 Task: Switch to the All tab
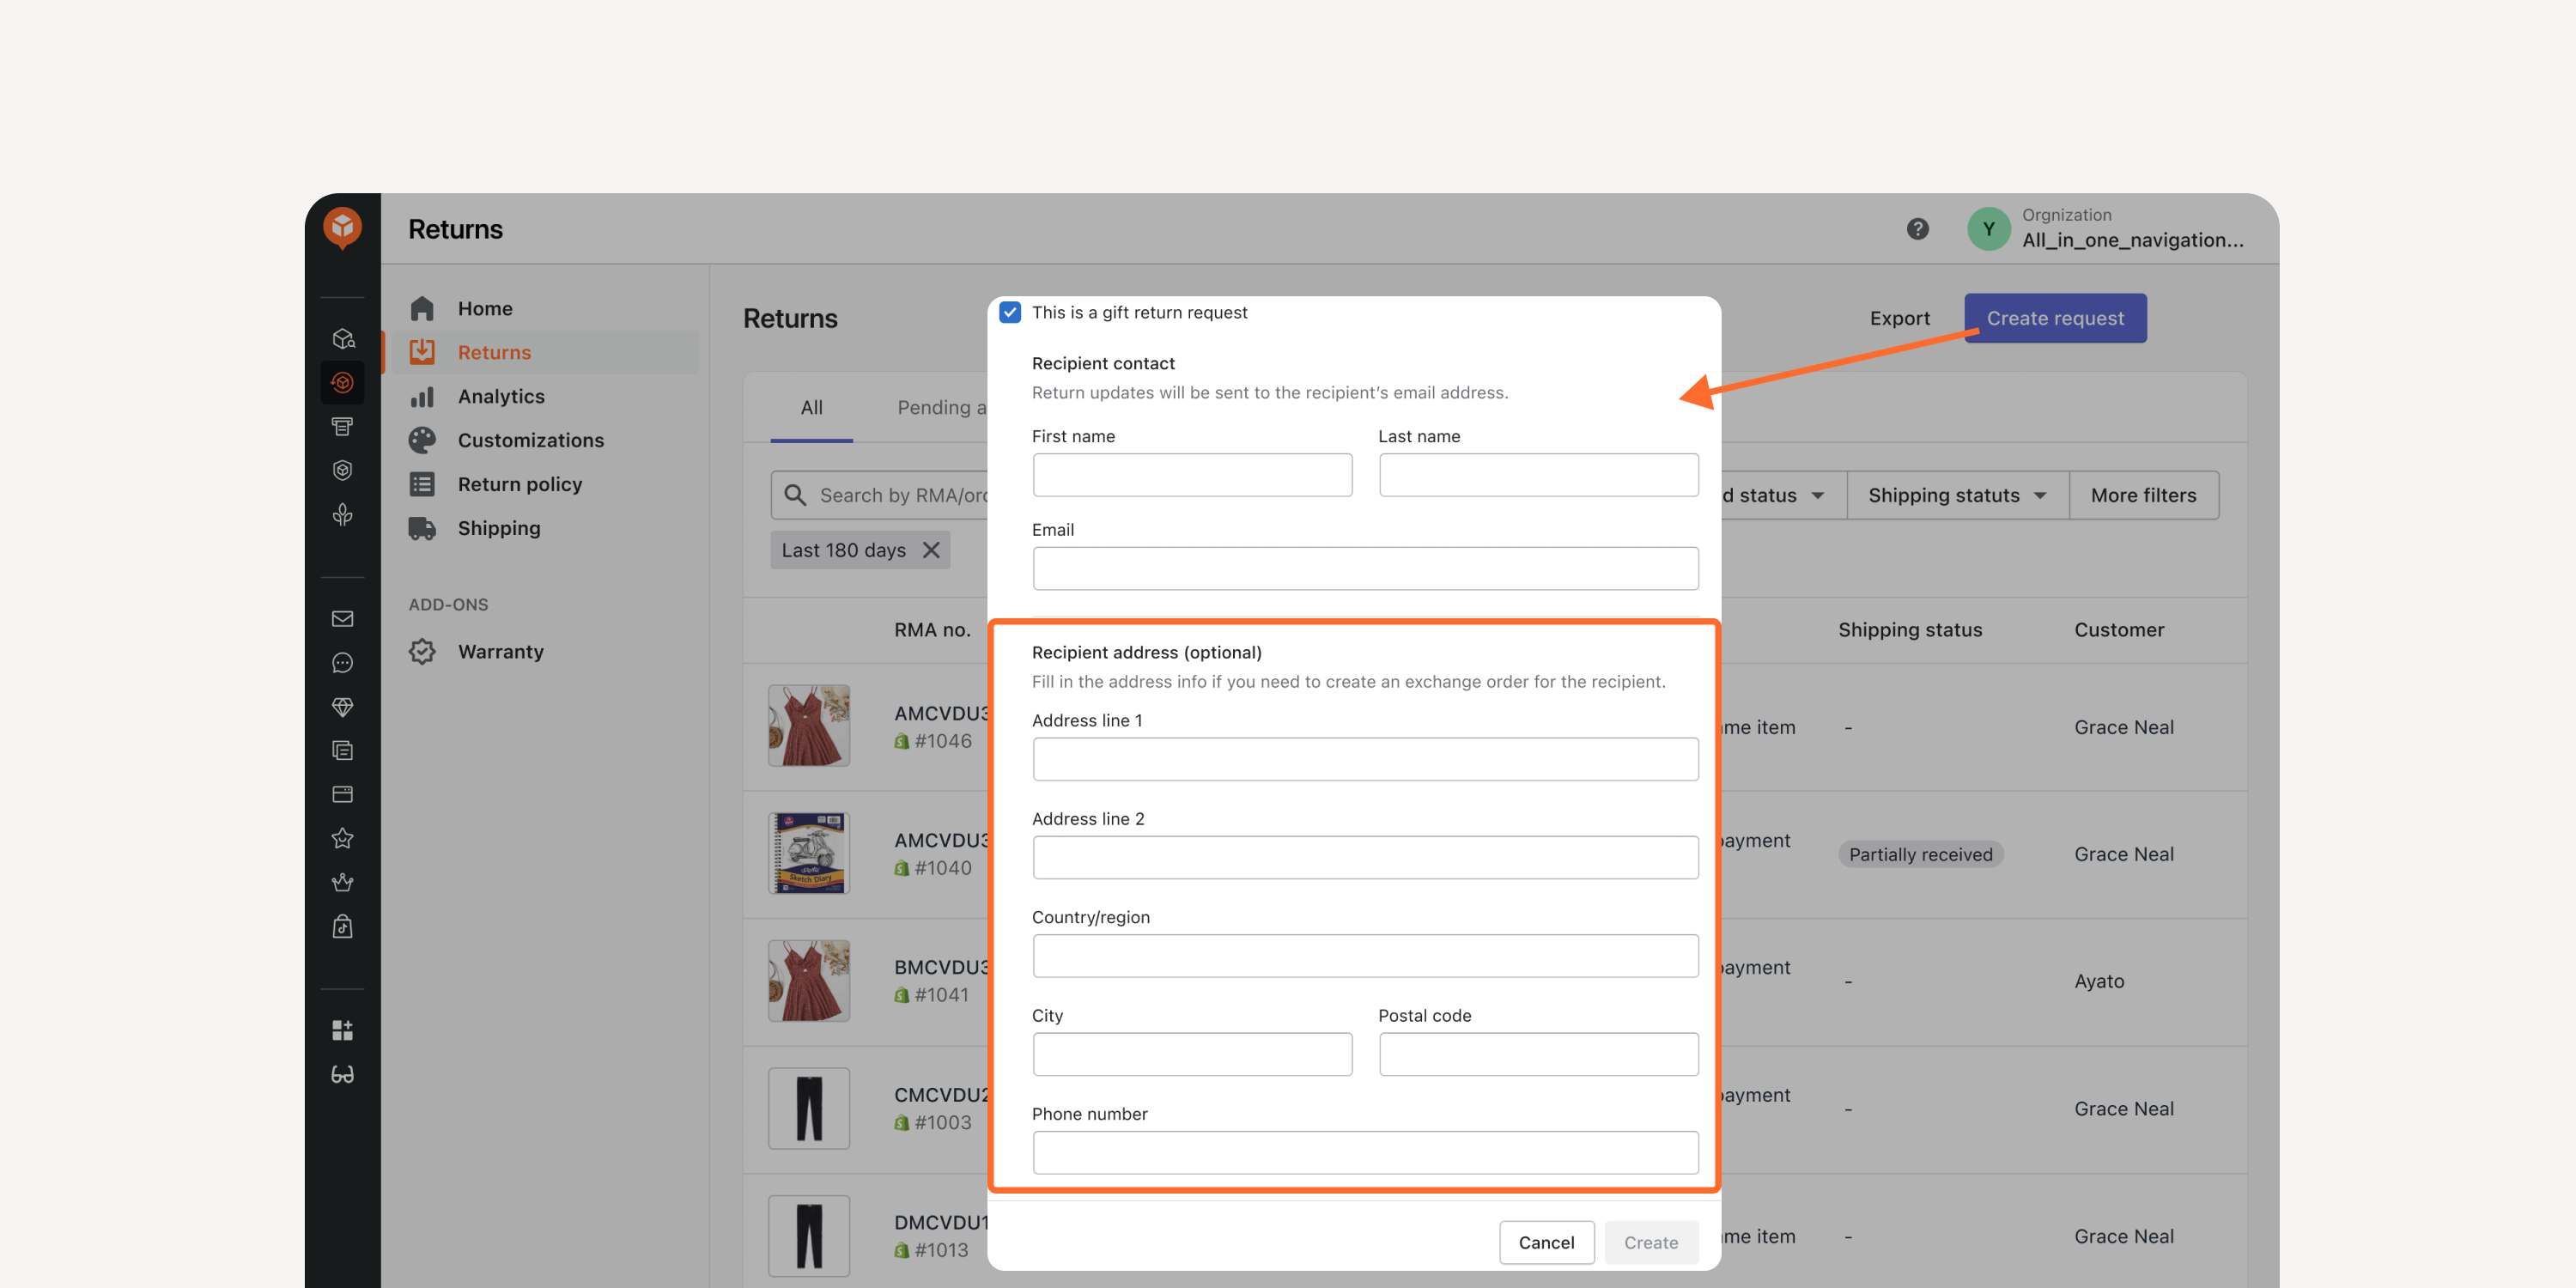coord(811,407)
